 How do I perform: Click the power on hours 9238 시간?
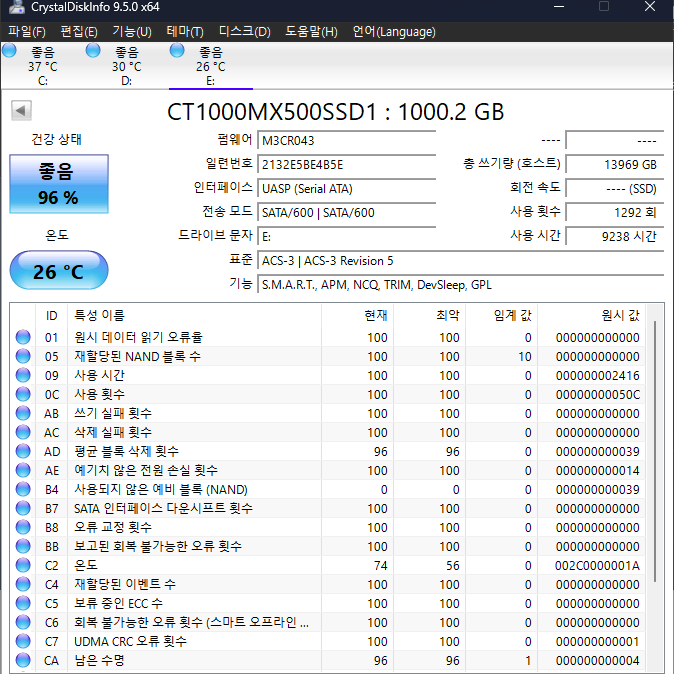pyautogui.click(x=615, y=237)
